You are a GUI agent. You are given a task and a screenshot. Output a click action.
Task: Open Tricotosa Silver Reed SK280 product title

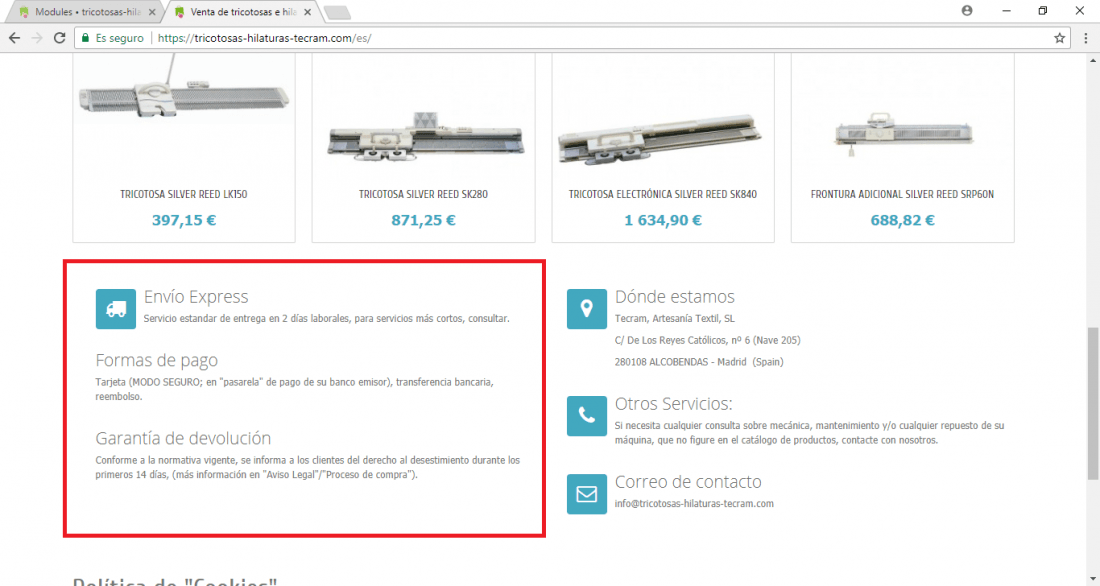423,194
